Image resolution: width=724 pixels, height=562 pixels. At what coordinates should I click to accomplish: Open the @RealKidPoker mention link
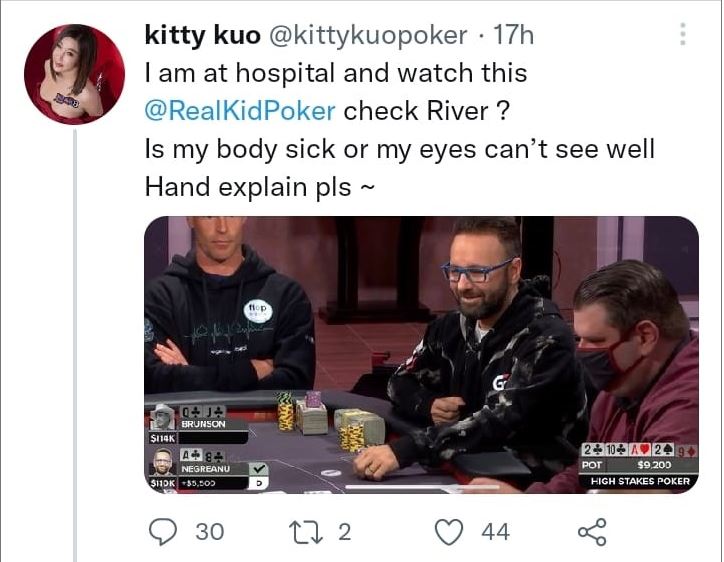tap(240, 111)
